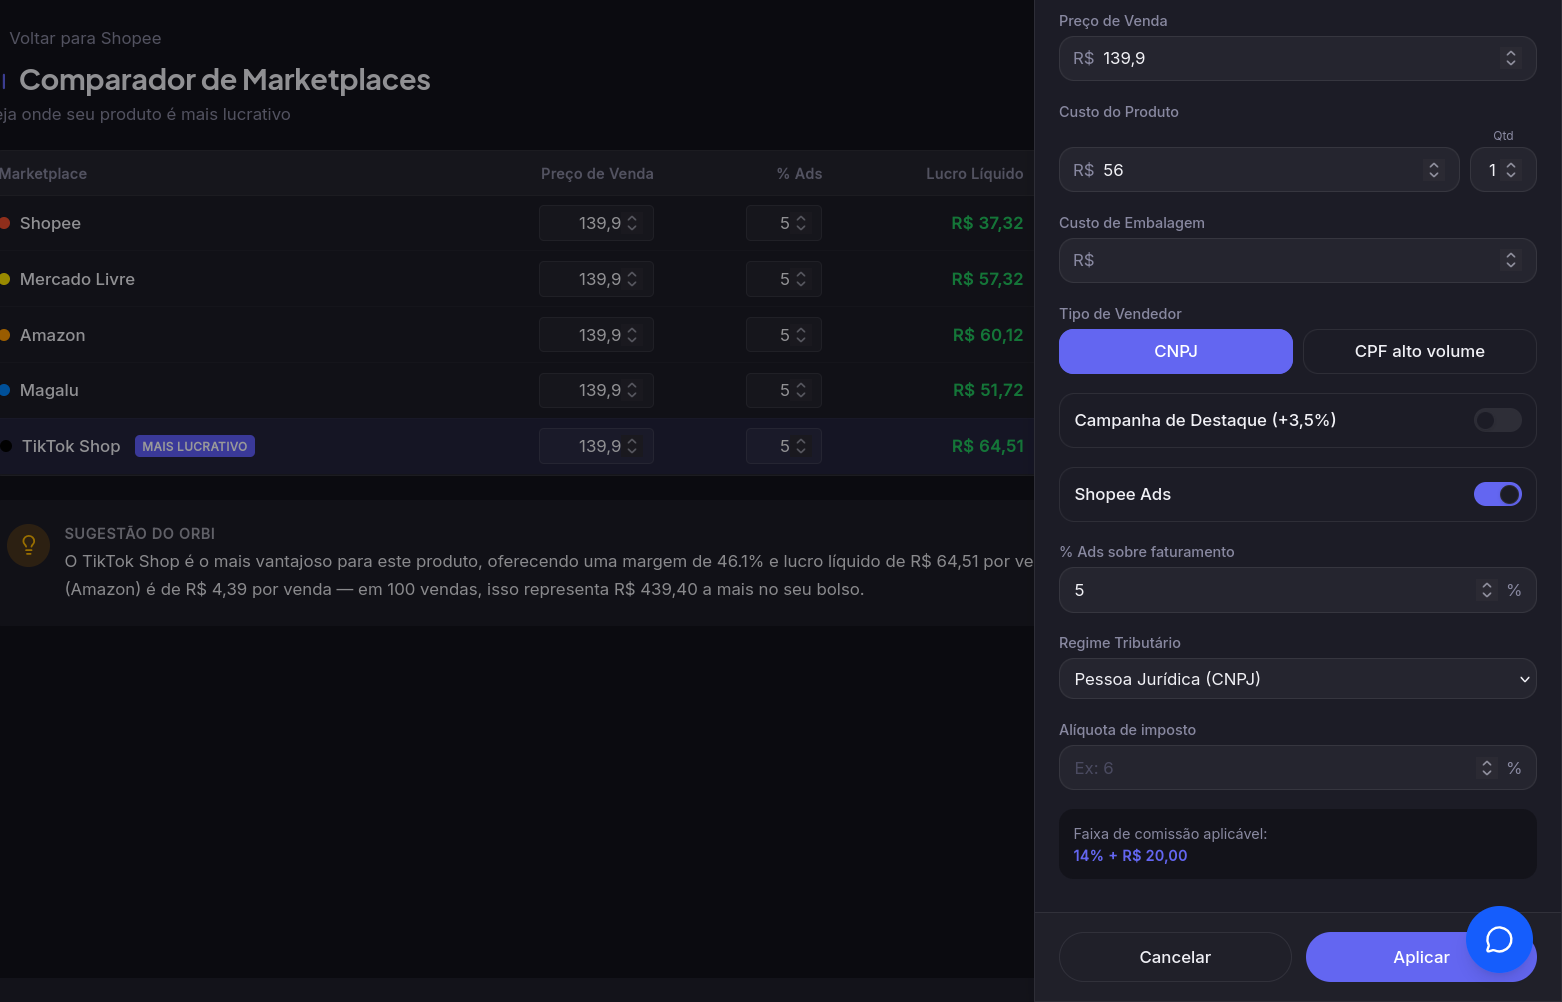The height and width of the screenshot is (1002, 1562).
Task: Adjust % Ads sobre faturamento stepper
Action: tap(1487, 590)
